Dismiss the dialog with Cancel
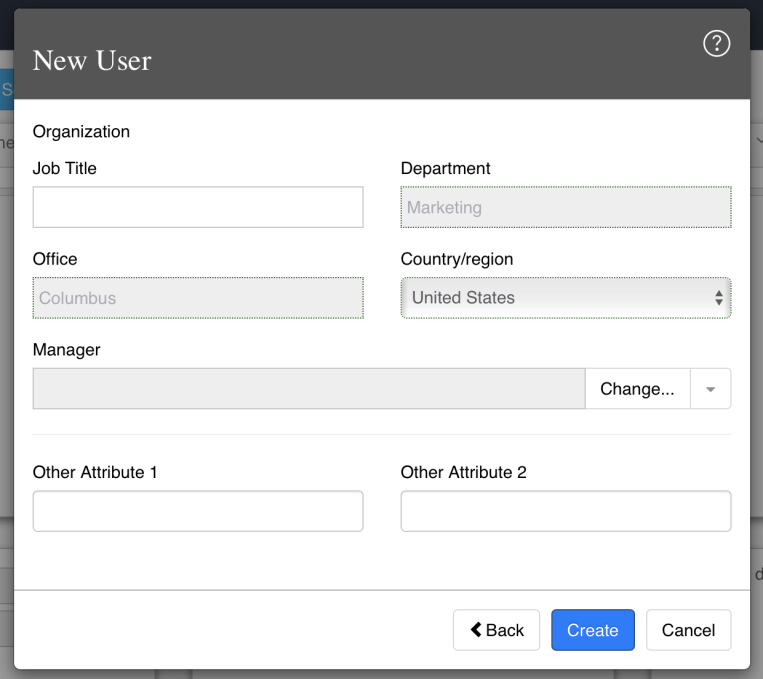This screenshot has width=763, height=679. coord(688,630)
